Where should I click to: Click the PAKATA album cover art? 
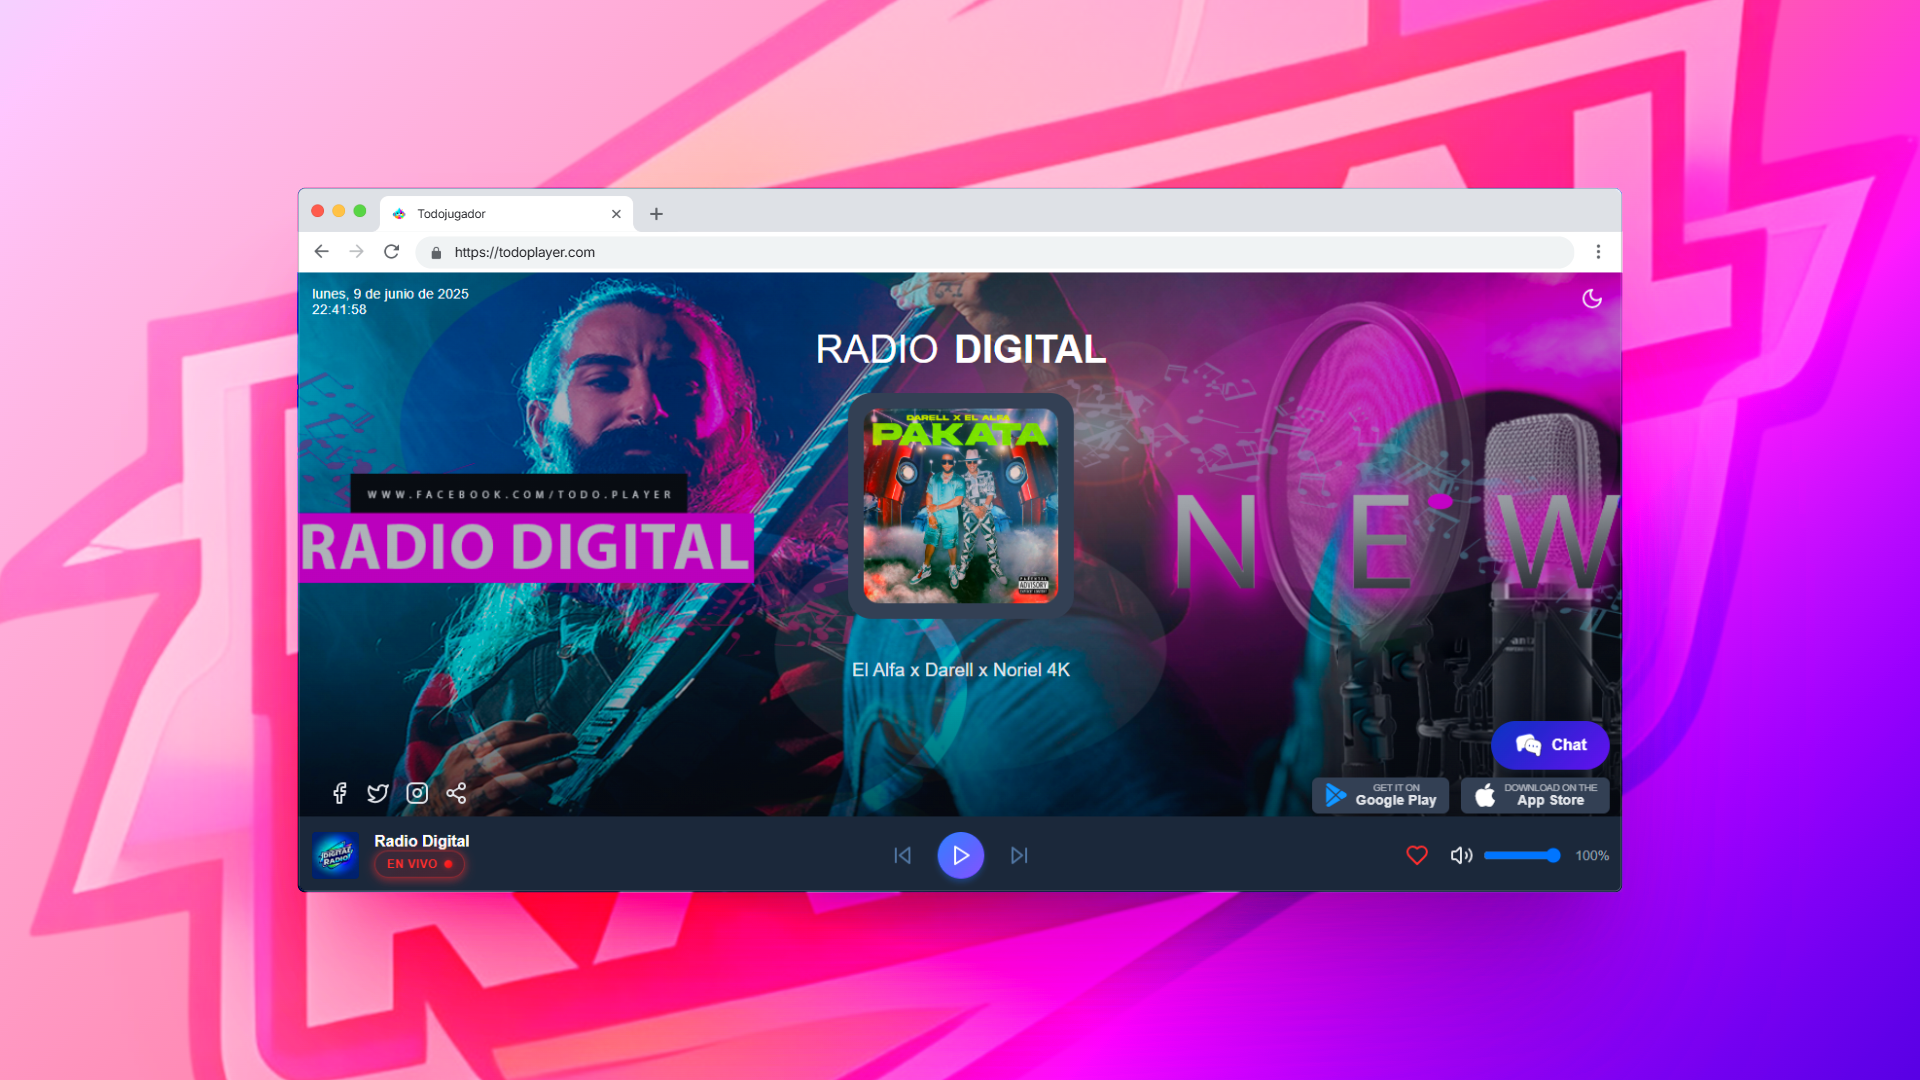960,505
